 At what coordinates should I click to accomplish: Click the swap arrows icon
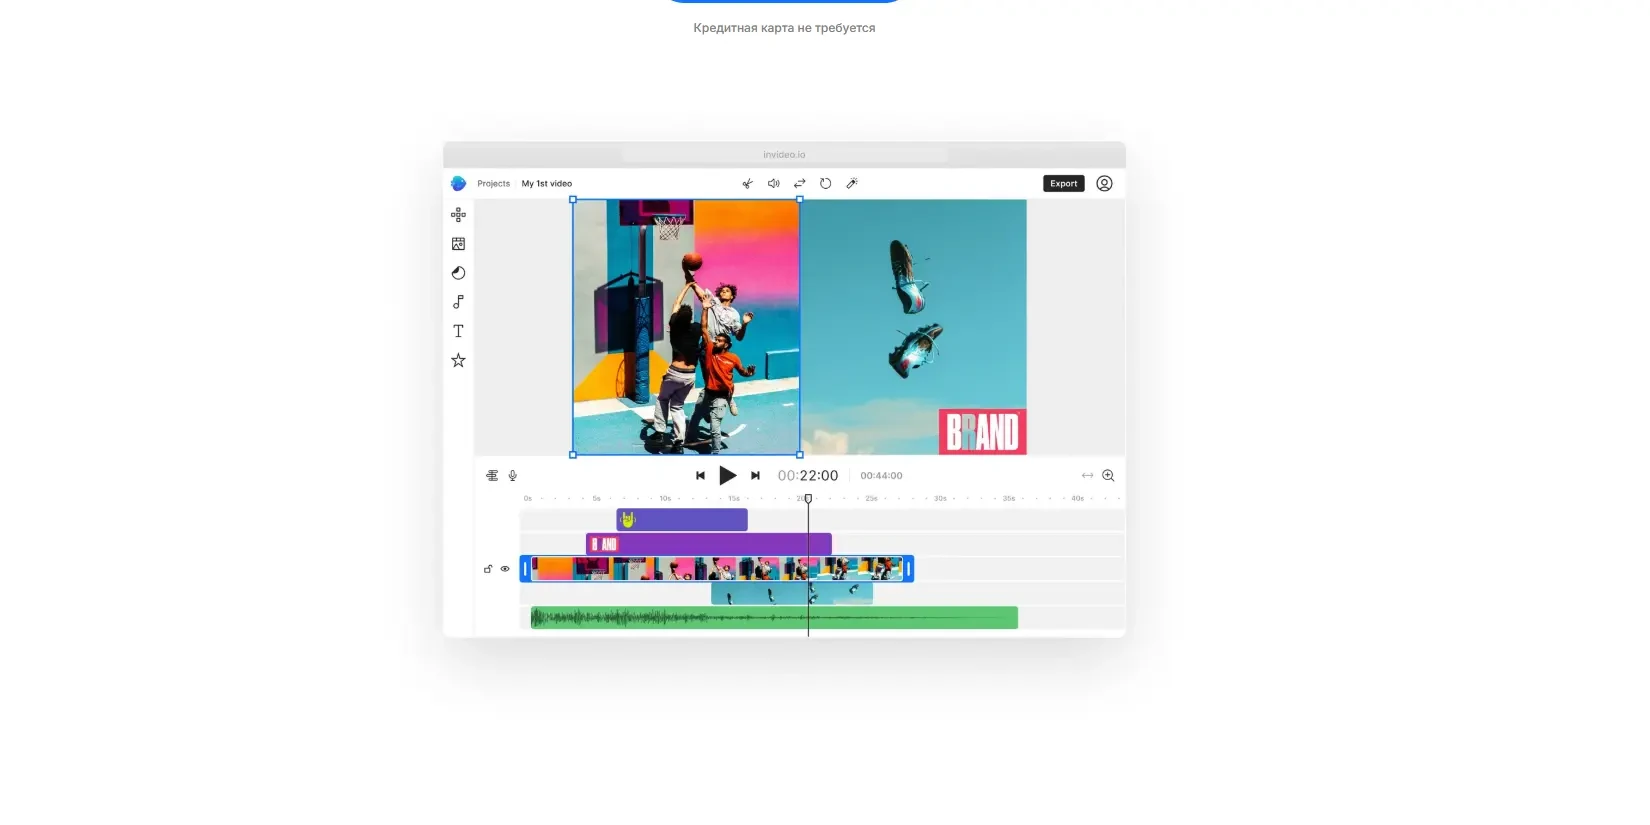click(799, 184)
